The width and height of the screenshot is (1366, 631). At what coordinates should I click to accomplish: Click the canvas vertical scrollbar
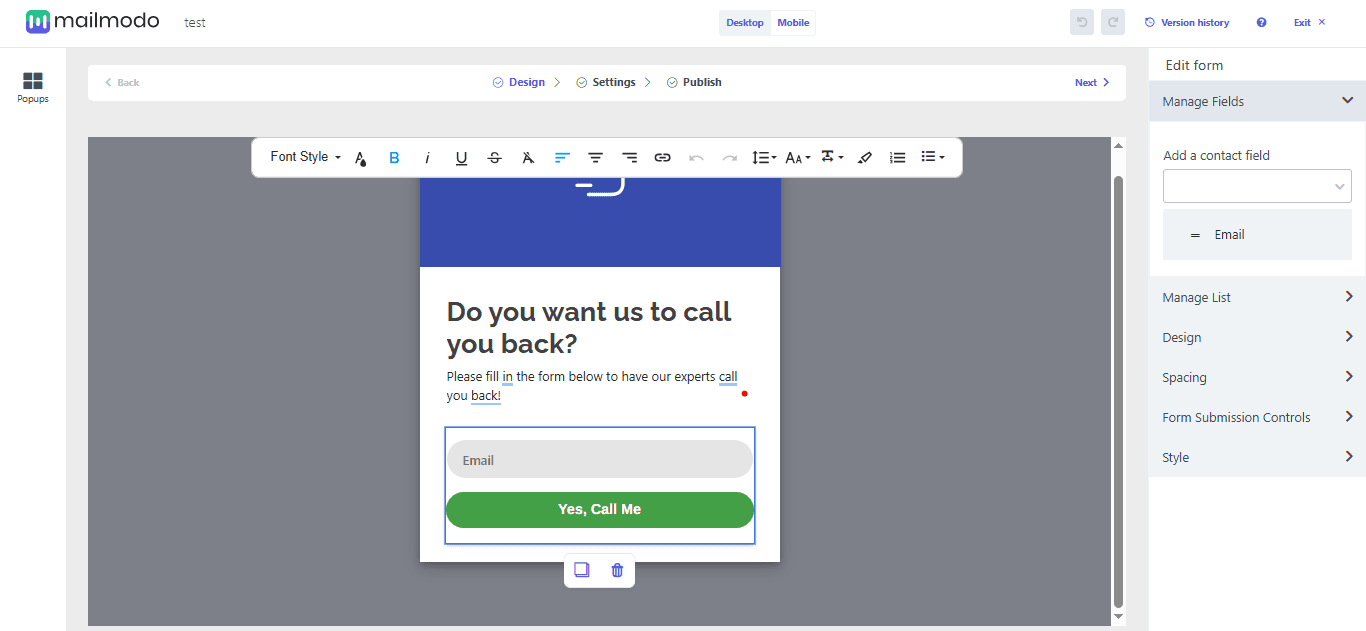[x=1118, y=391]
